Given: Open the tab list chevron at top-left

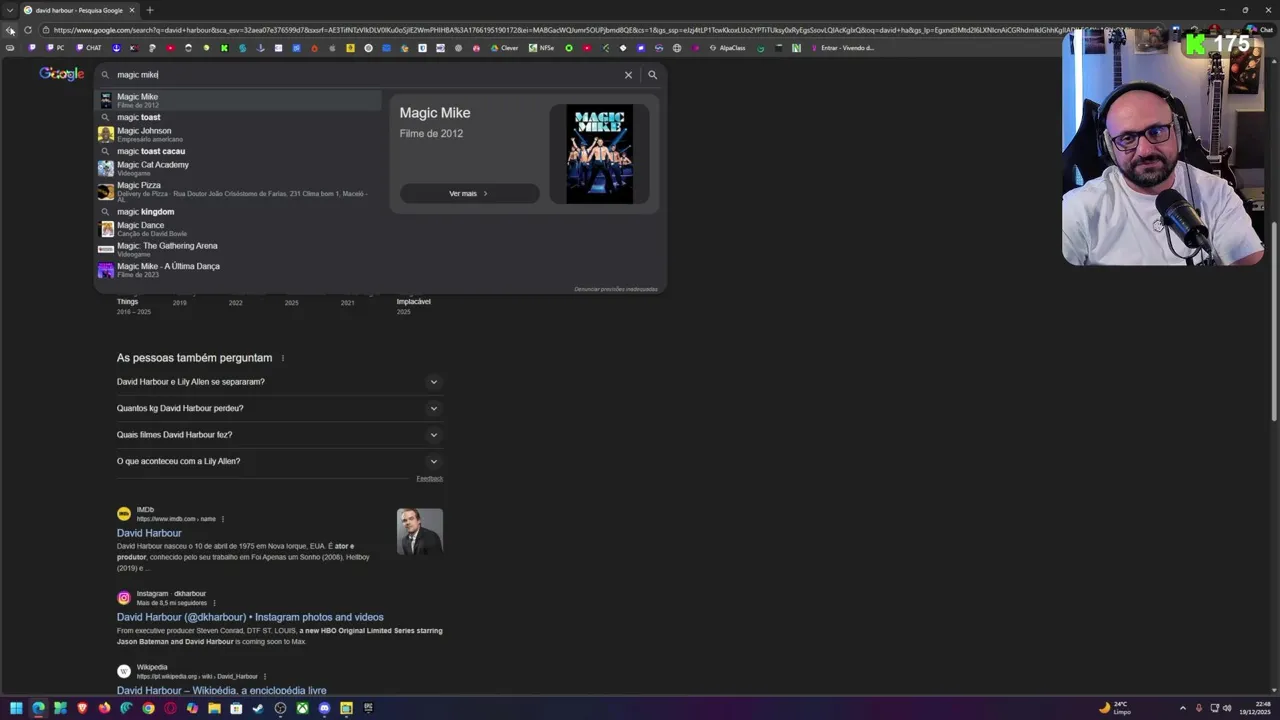Looking at the screenshot, I should pyautogui.click(x=10, y=10).
